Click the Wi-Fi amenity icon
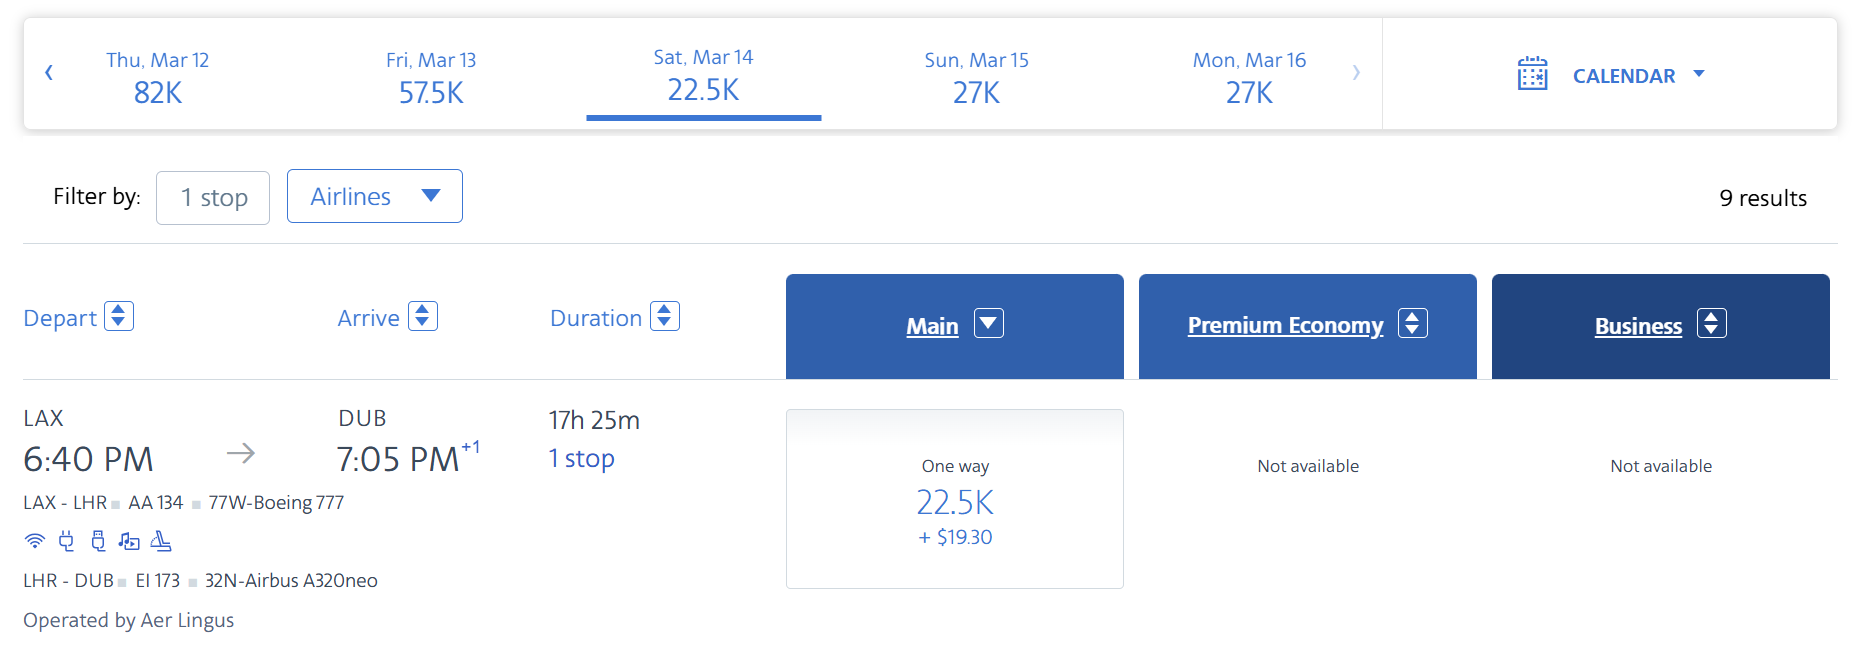Viewport: 1854px width, 646px height. (x=35, y=541)
